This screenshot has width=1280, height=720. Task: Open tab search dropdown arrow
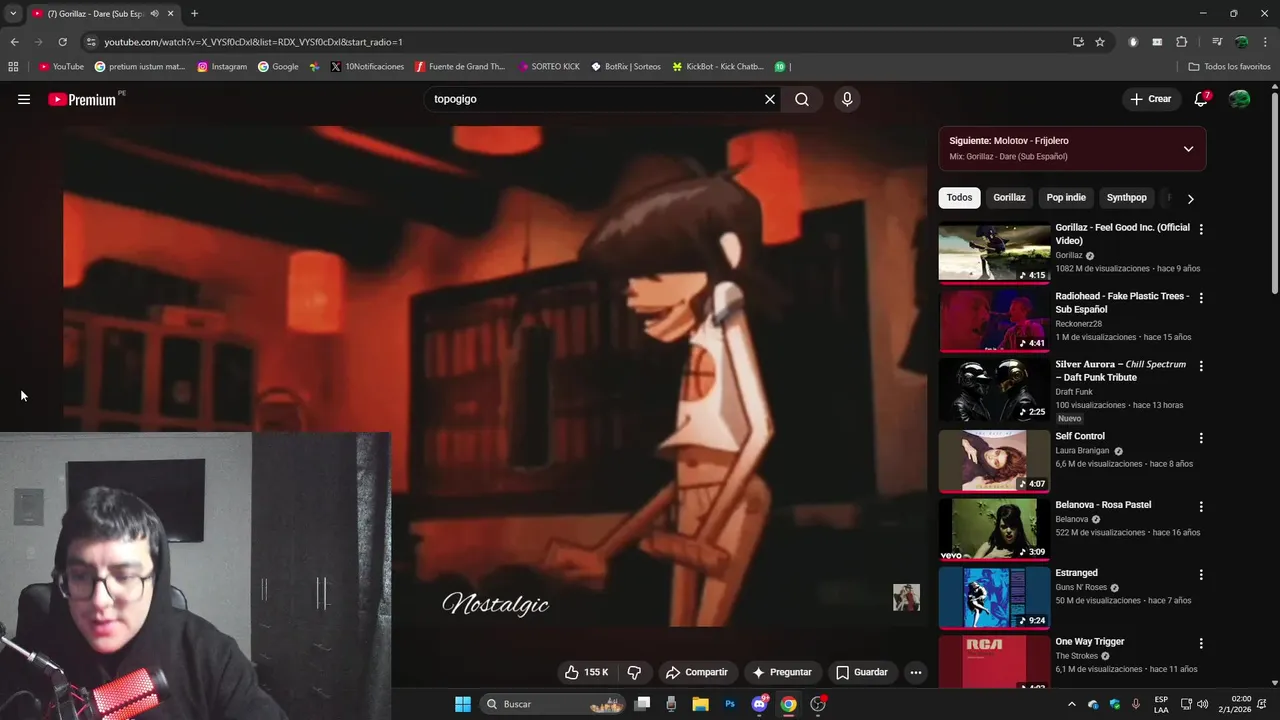point(13,13)
